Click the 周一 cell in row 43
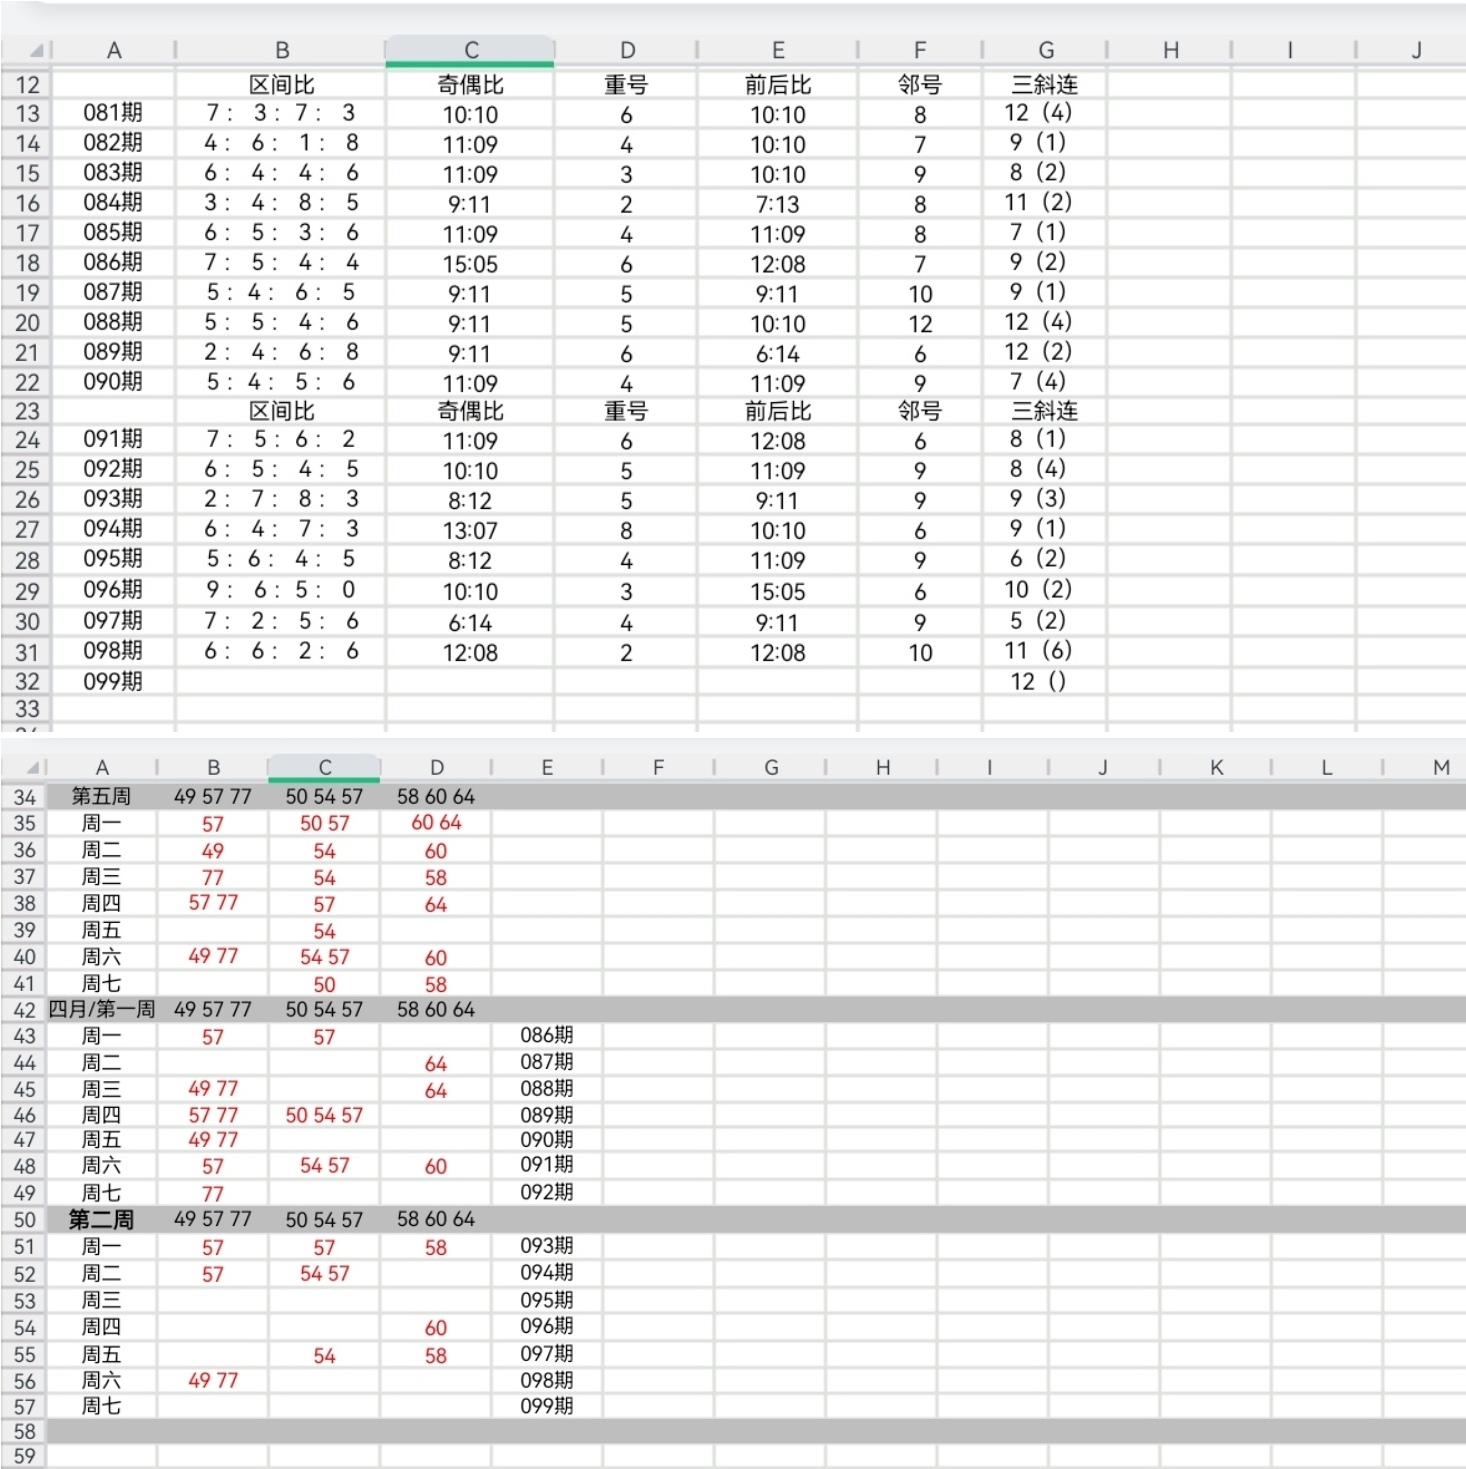Screen dimensions: 1466x1469 point(101,1037)
